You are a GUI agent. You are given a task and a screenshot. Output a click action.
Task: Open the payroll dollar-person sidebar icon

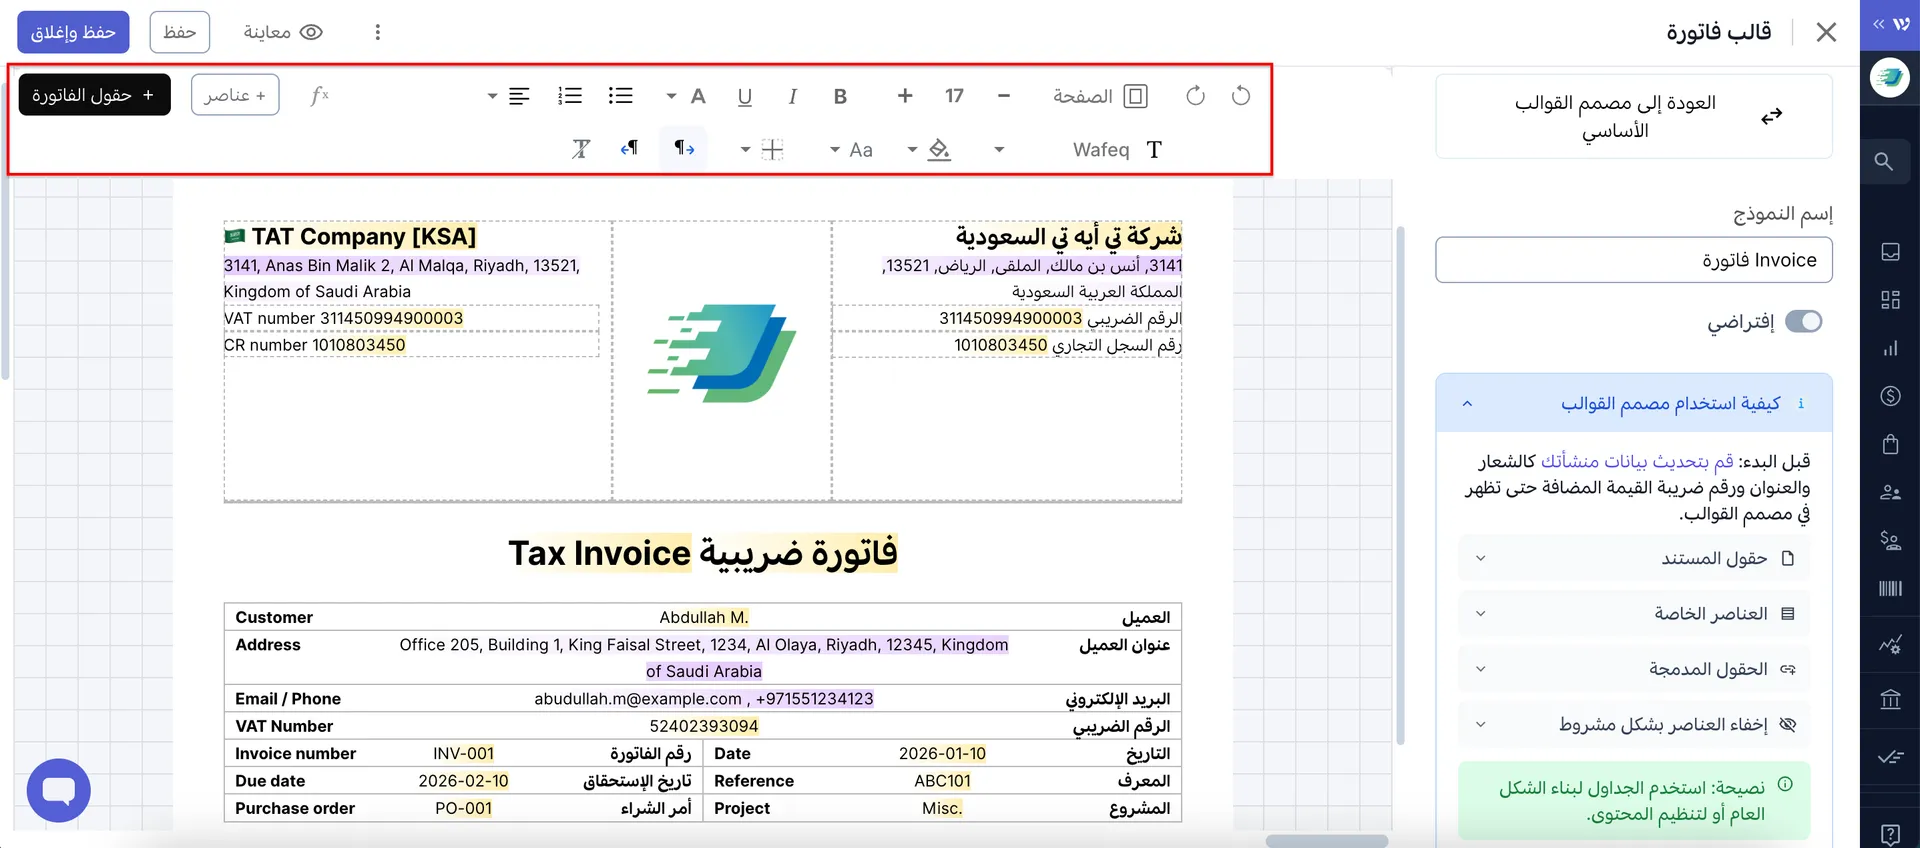click(x=1890, y=540)
